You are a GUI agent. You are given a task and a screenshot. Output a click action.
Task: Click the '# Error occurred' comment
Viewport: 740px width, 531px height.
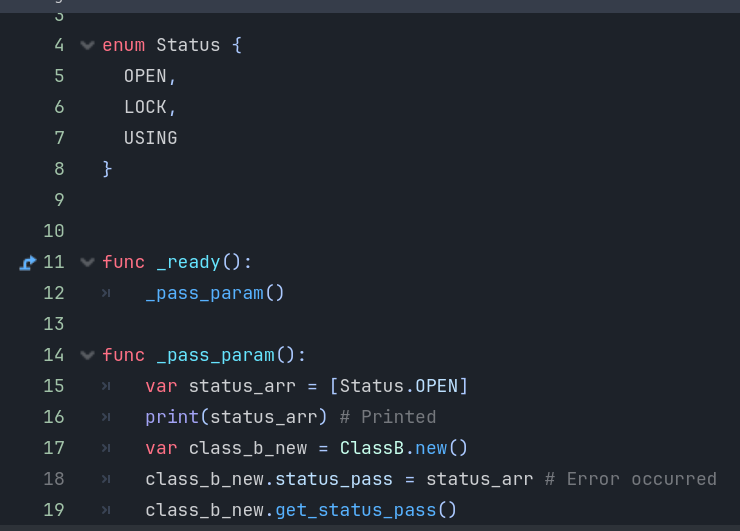pos(631,479)
